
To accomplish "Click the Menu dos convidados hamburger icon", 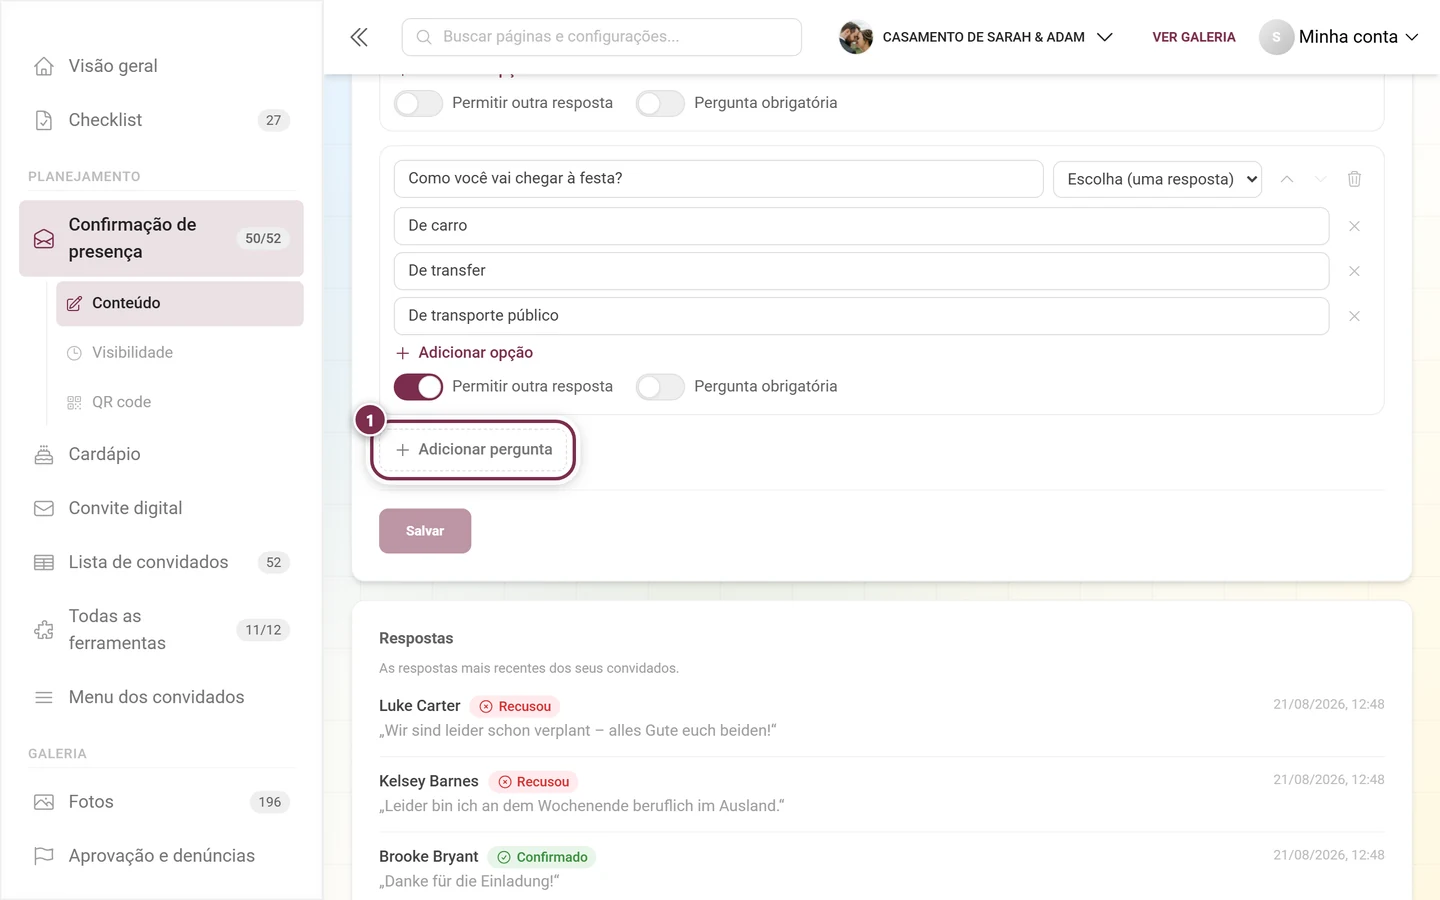I will point(44,697).
